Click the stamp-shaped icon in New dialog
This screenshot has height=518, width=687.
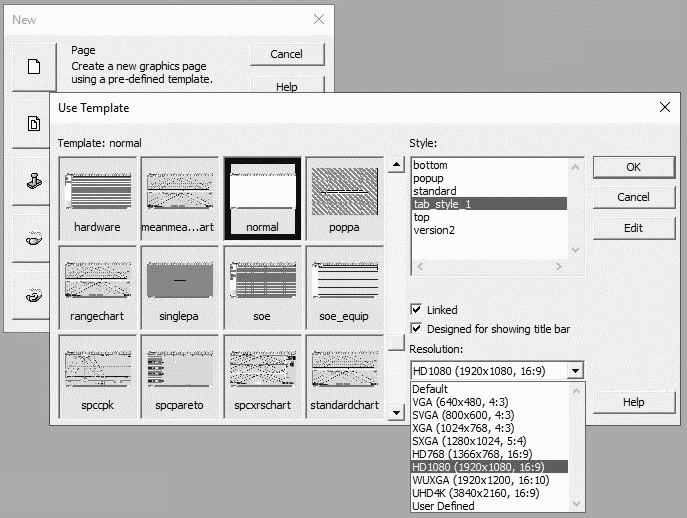pos(32,181)
